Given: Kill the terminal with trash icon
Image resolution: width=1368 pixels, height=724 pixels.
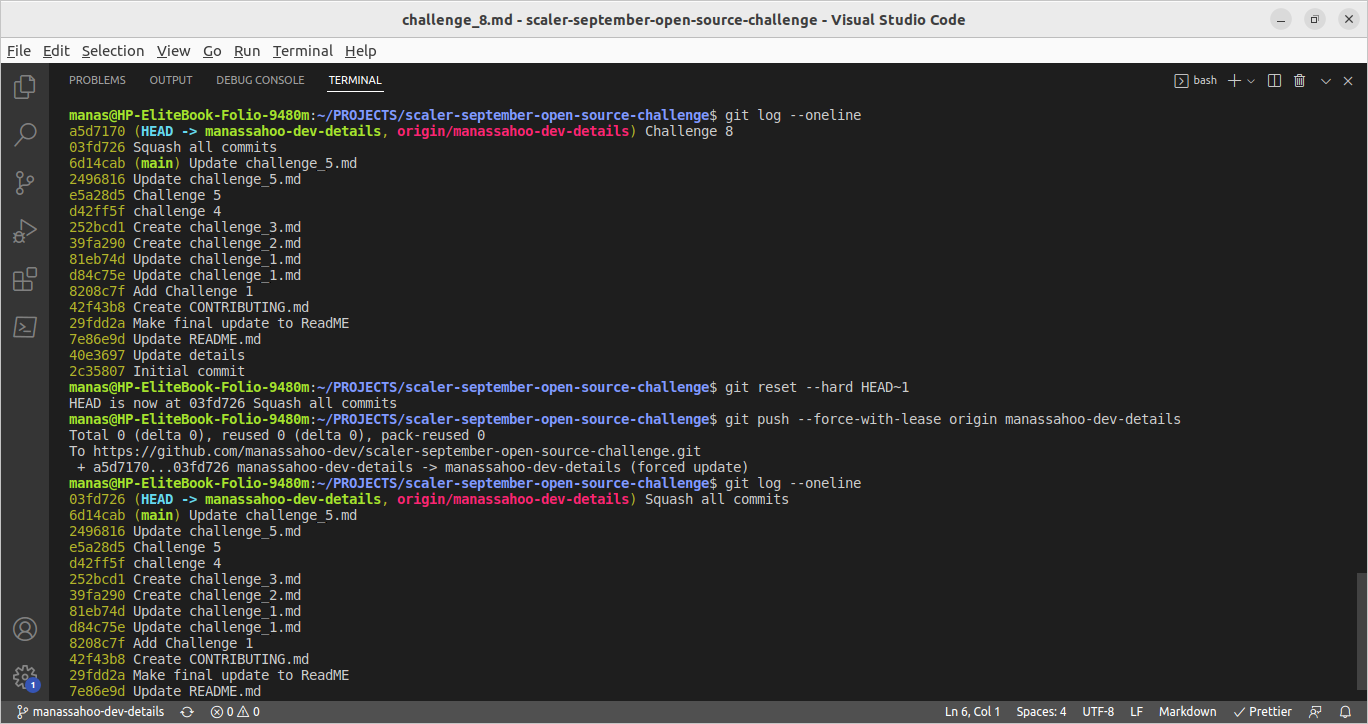Looking at the screenshot, I should (x=1299, y=80).
